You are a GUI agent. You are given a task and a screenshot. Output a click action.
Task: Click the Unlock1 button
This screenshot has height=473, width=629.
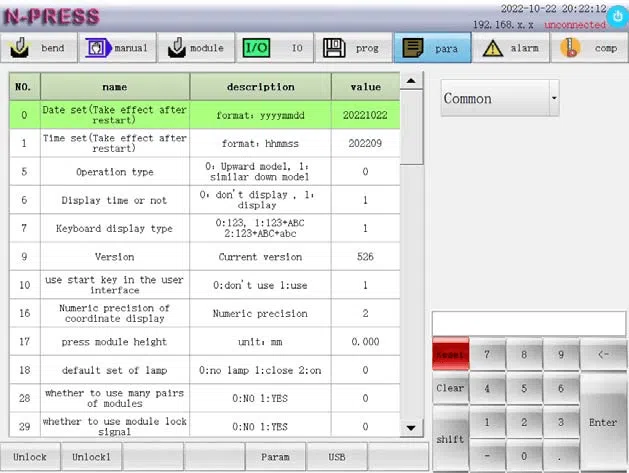coord(91,457)
